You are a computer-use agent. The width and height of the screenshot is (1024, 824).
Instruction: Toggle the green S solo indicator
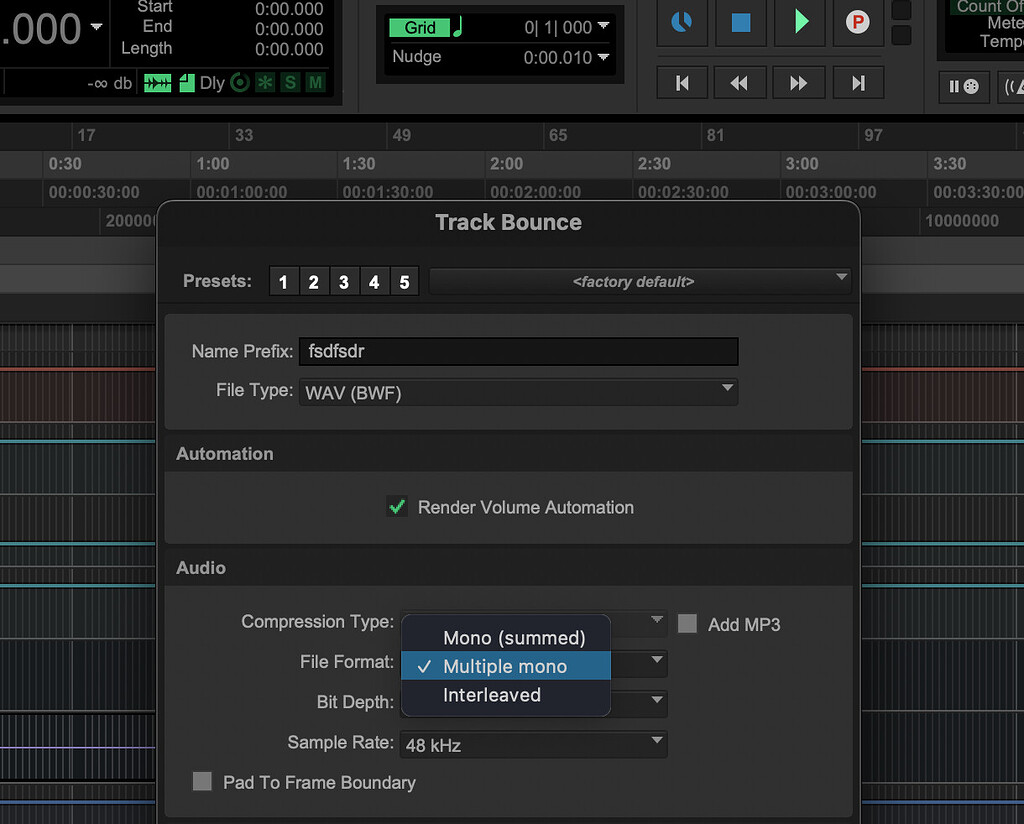click(290, 83)
